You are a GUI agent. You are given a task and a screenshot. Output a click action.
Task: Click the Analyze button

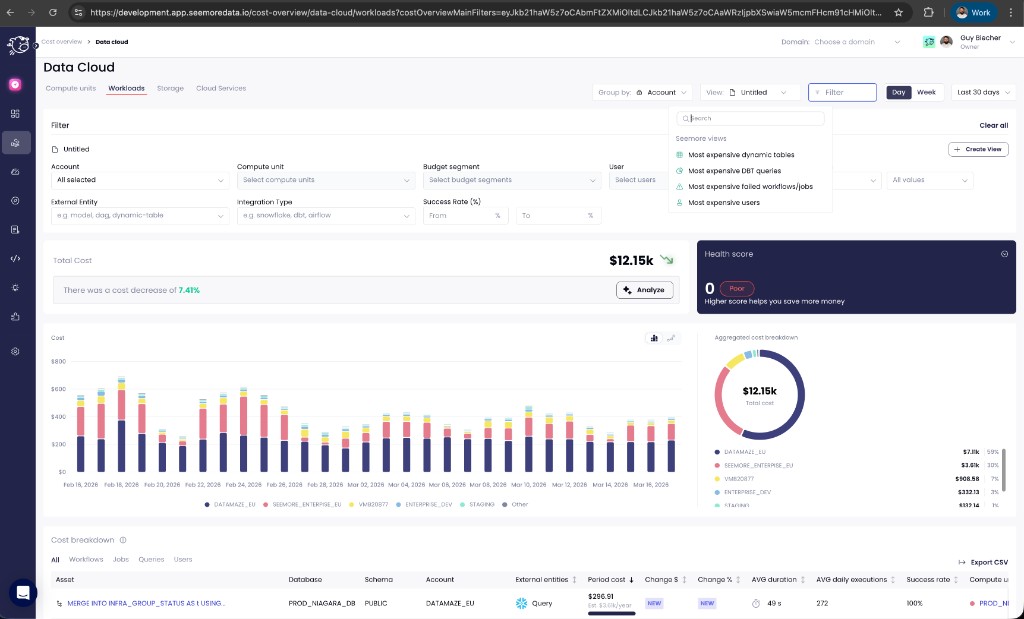(x=644, y=290)
